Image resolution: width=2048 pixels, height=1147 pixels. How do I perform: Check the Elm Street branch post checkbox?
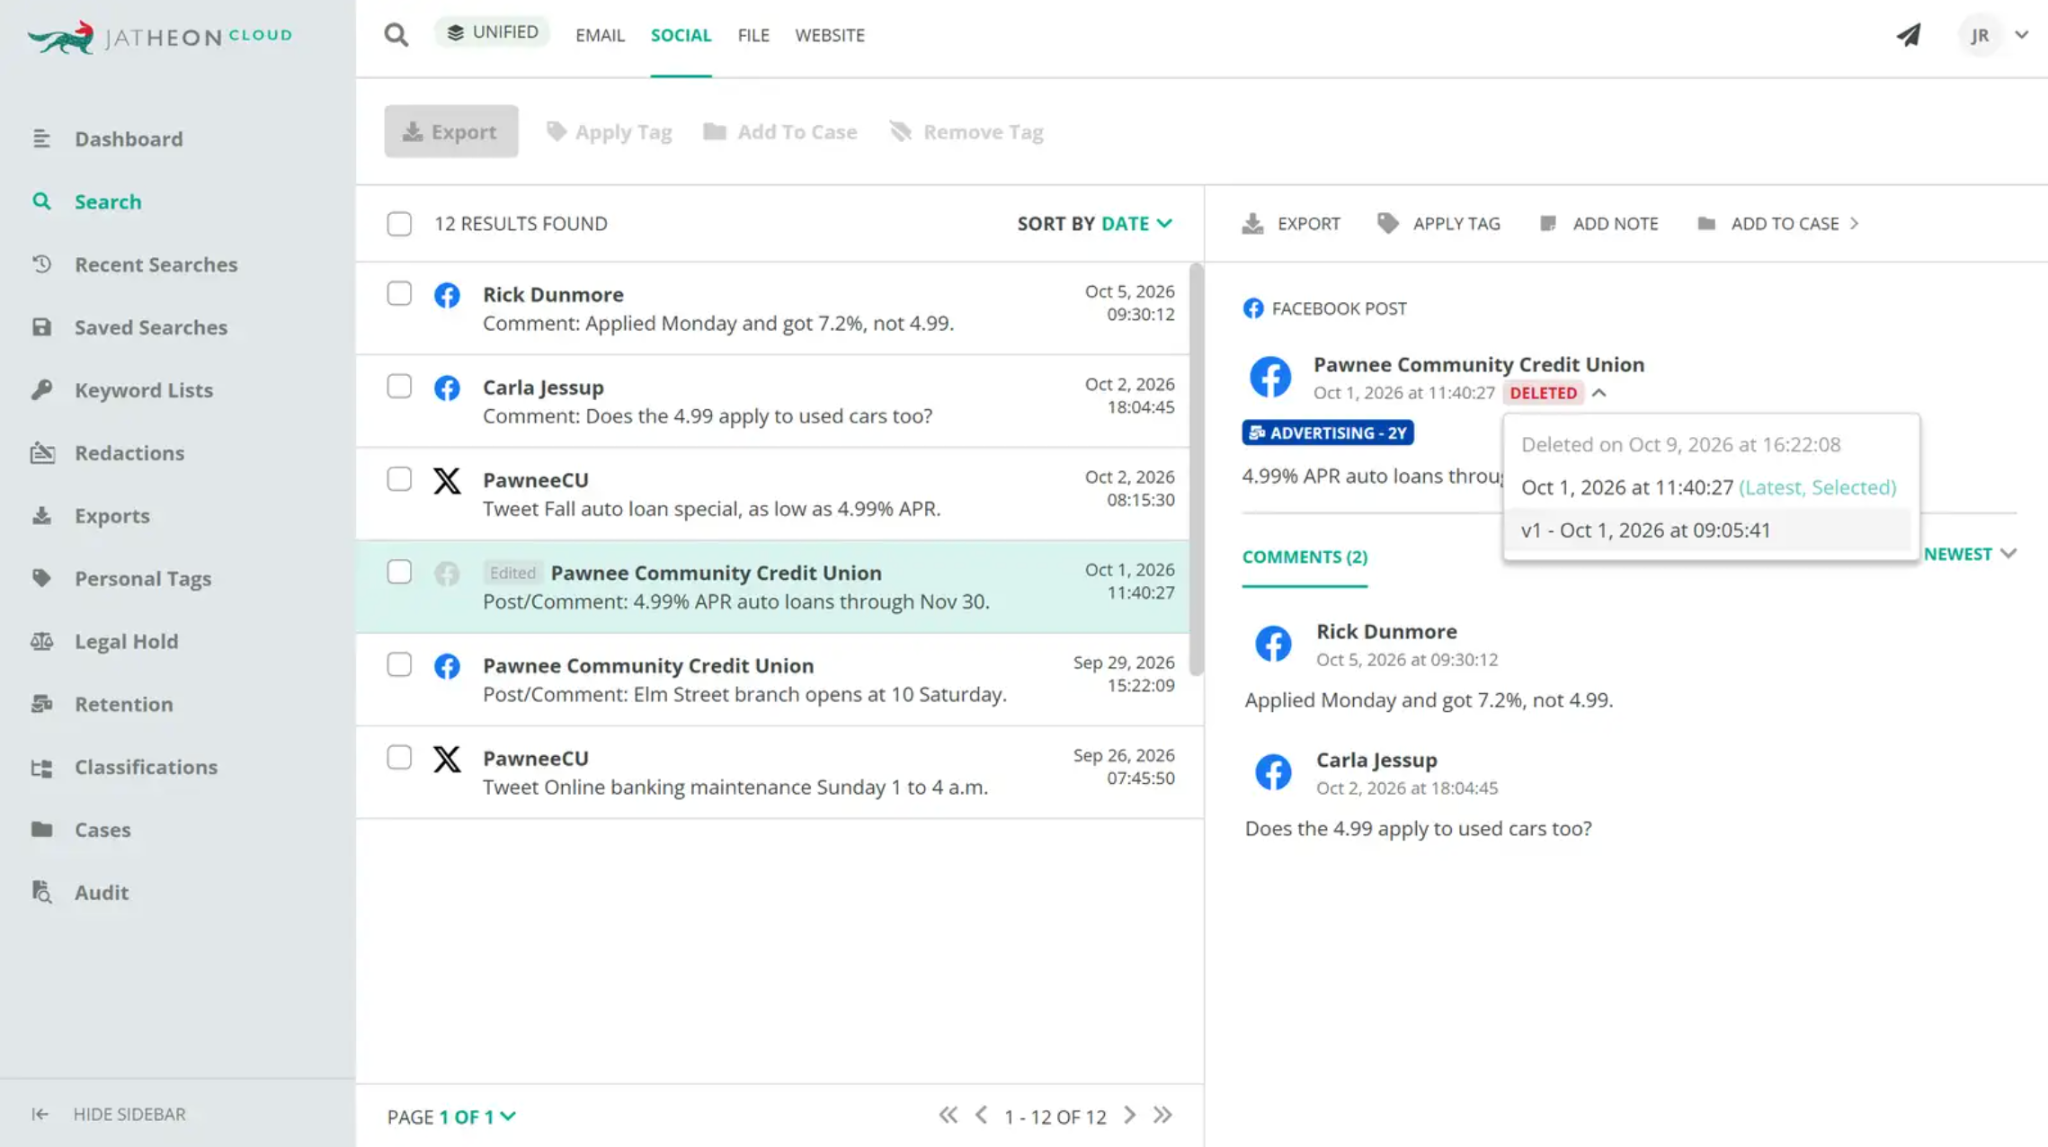(399, 665)
